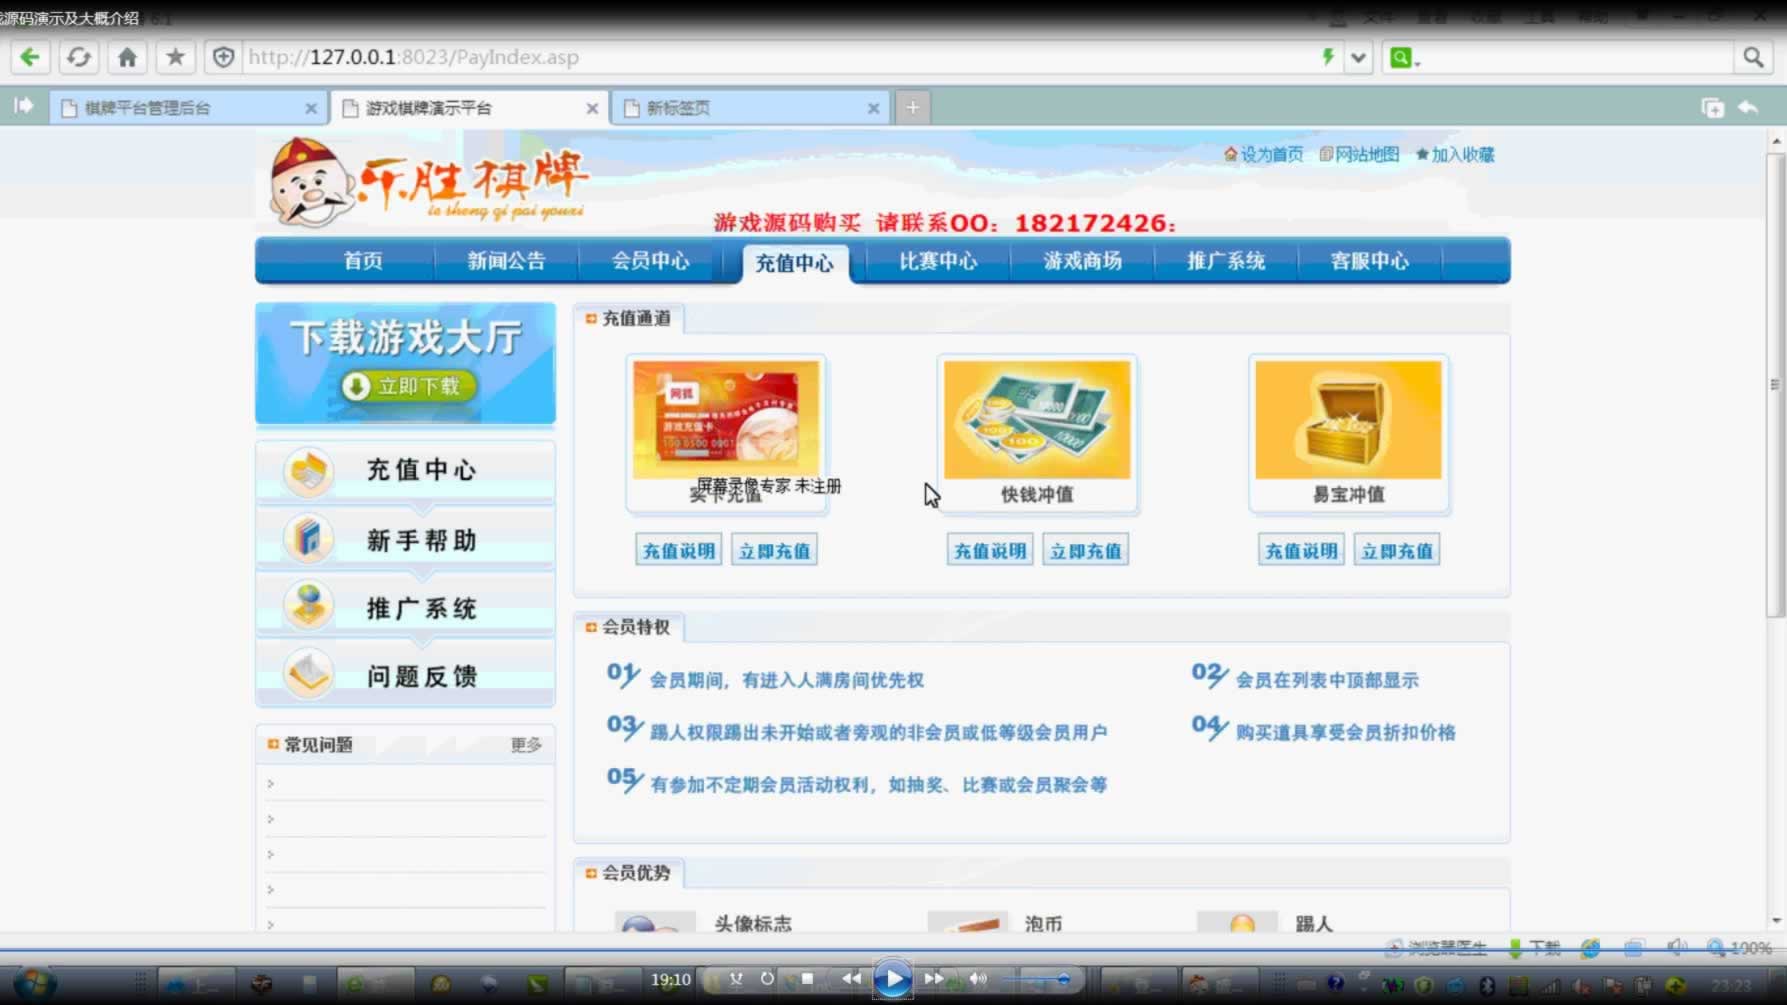Expand the address bar dropdown arrow
This screenshot has width=1787, height=1005.
1358,57
